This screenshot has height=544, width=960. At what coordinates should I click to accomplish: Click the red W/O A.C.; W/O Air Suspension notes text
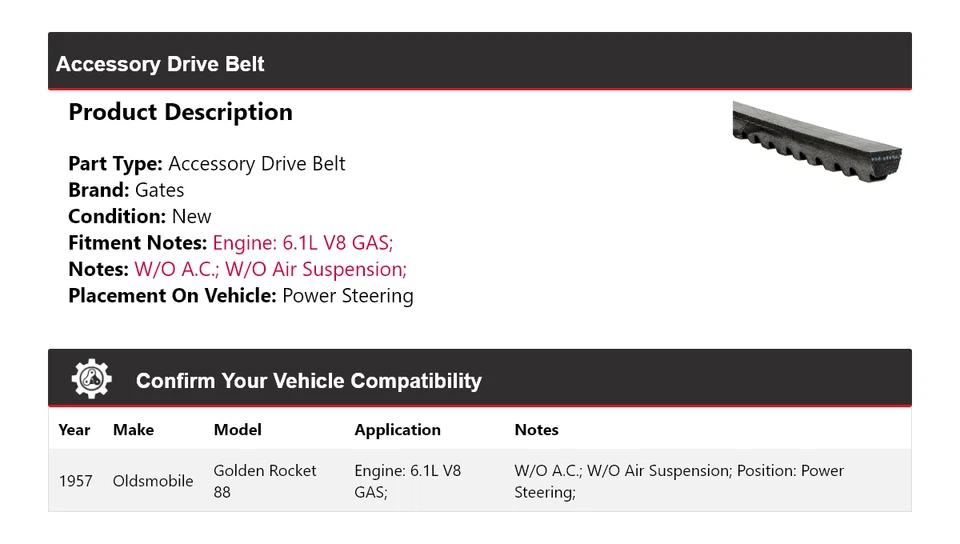(270, 269)
